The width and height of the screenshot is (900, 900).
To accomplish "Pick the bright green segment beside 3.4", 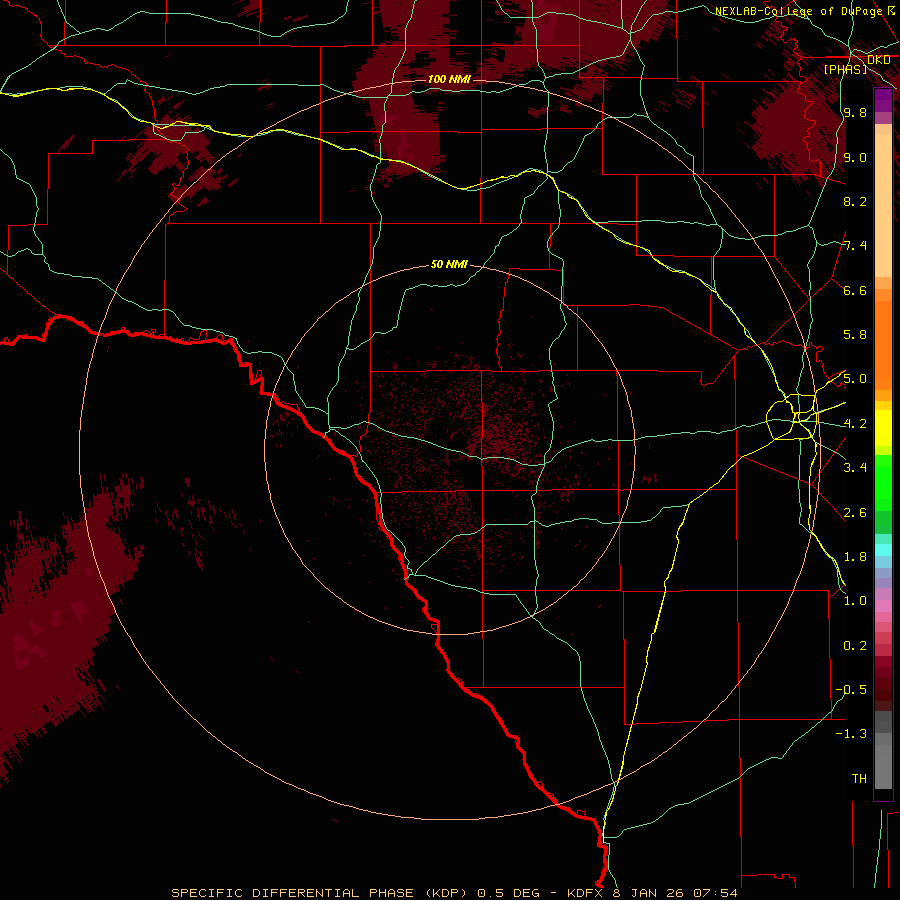I will tap(883, 483).
